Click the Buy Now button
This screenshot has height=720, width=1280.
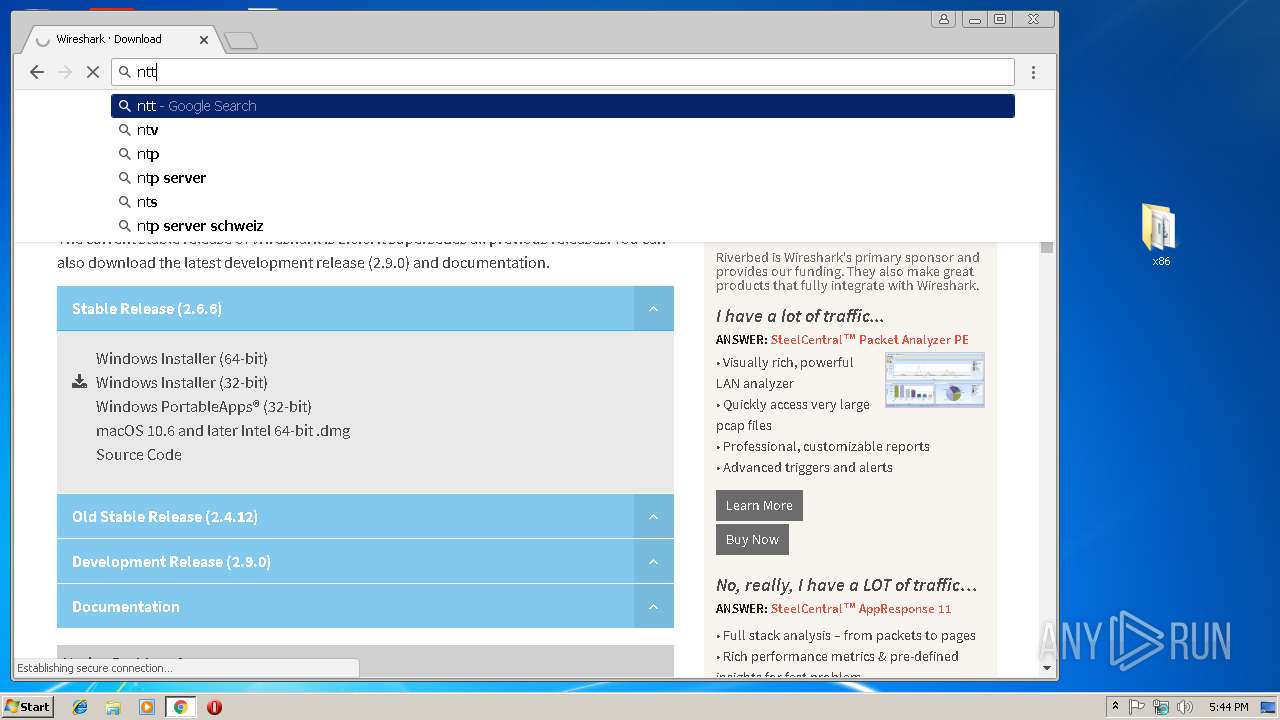click(752, 539)
